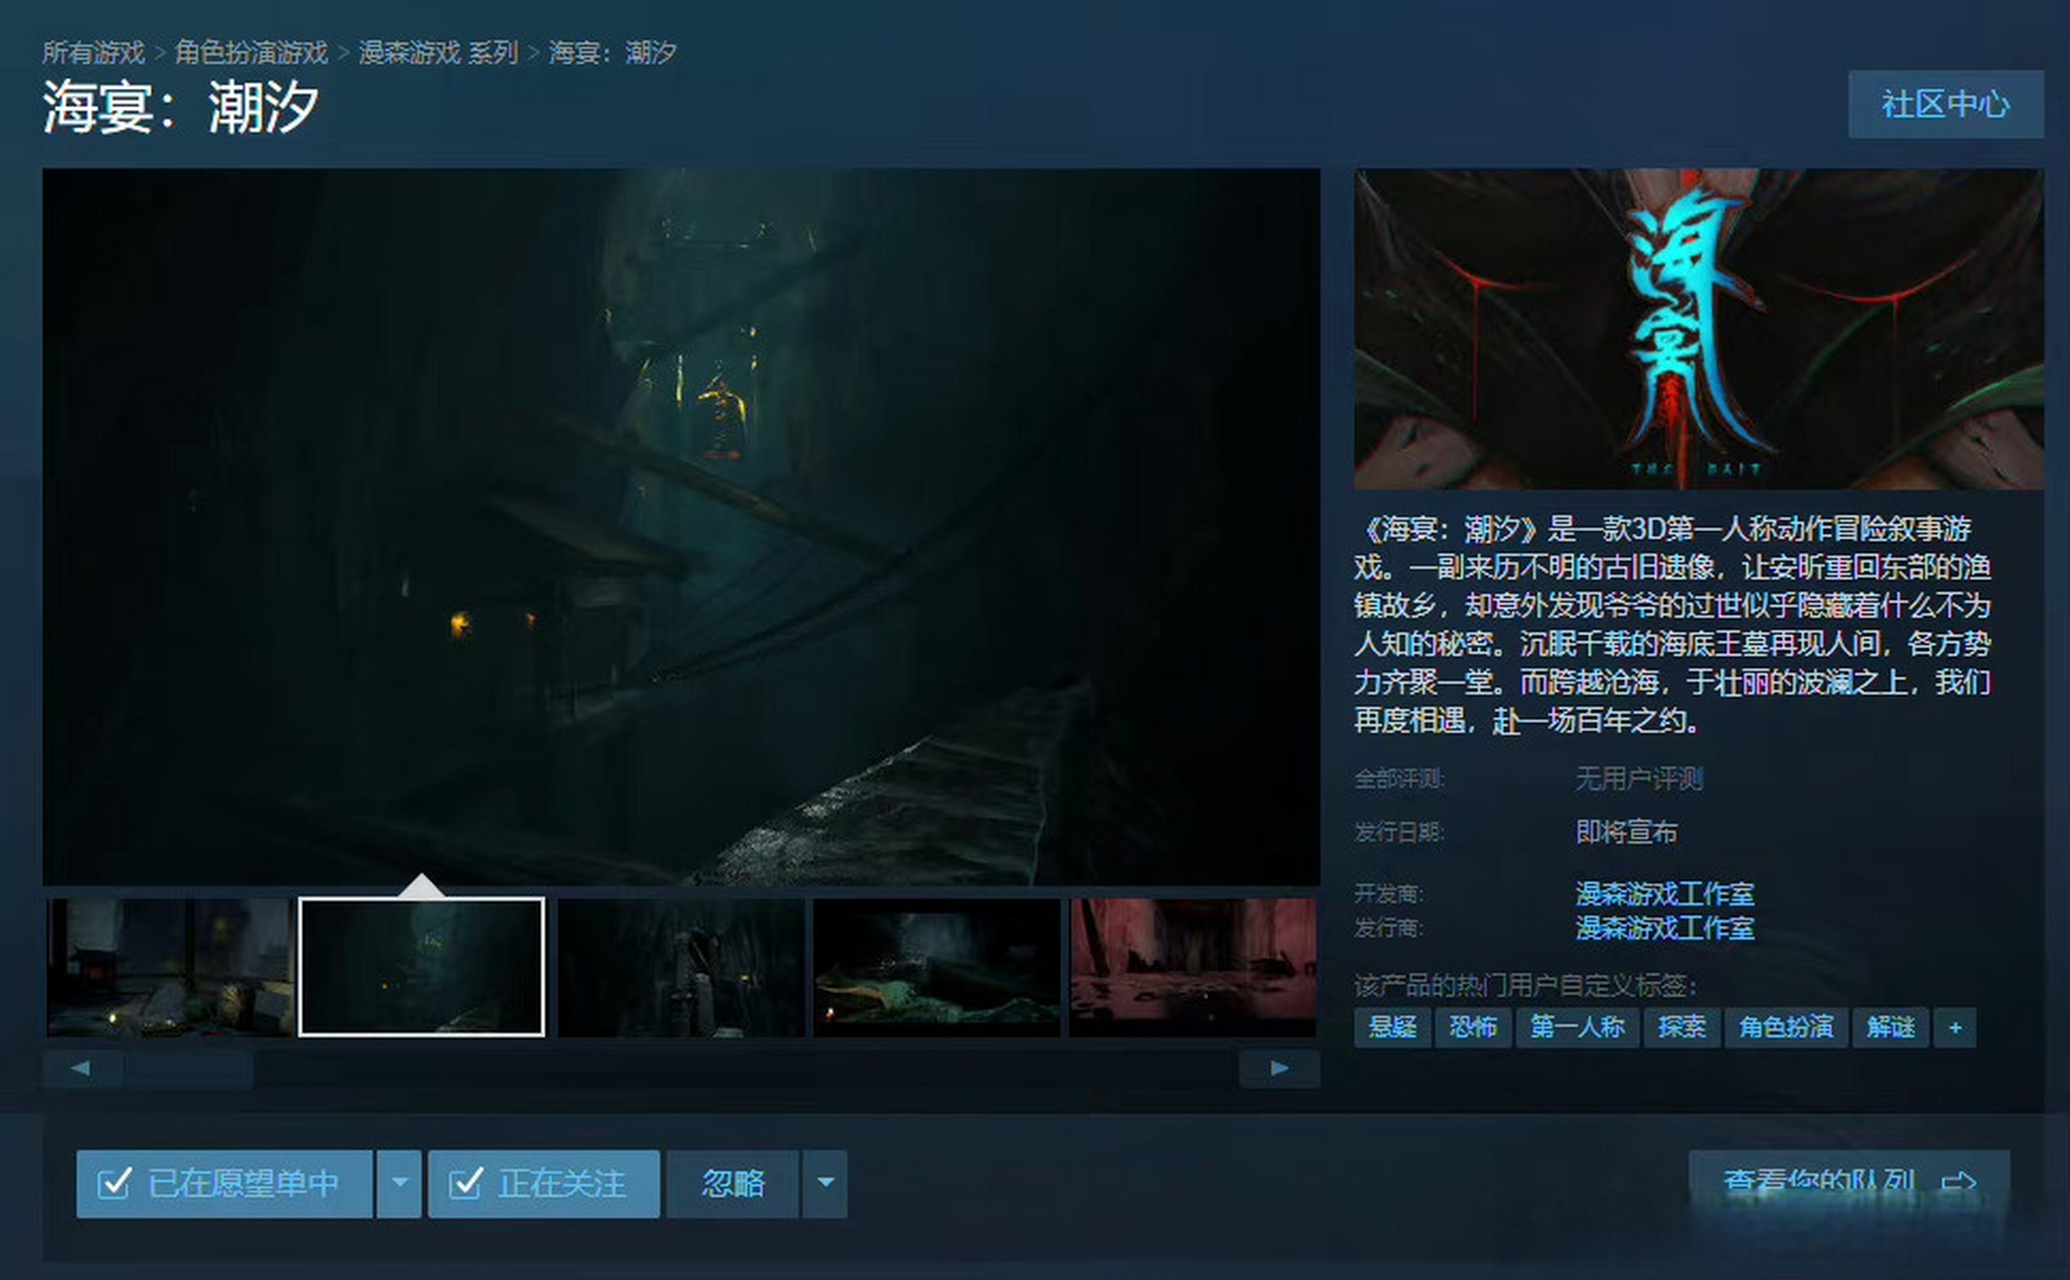Click the plus icon to add tags
Image resolution: width=2070 pixels, height=1280 pixels.
[x=1954, y=1028]
